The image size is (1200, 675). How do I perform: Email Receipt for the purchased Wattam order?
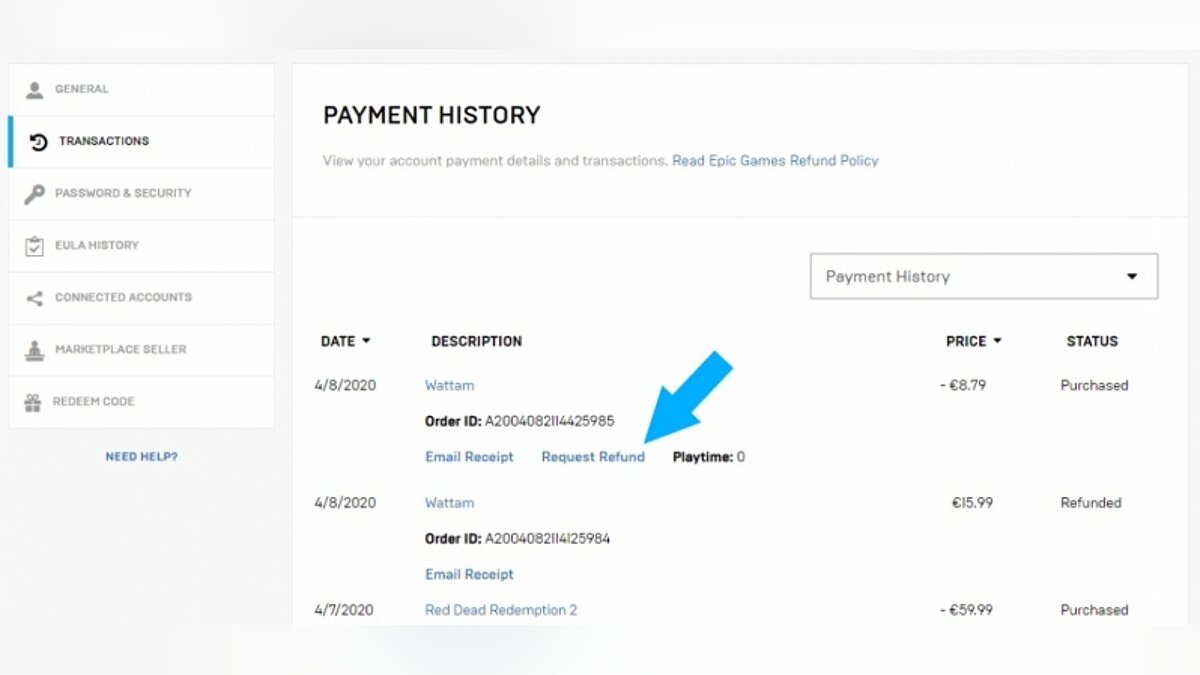coord(469,457)
